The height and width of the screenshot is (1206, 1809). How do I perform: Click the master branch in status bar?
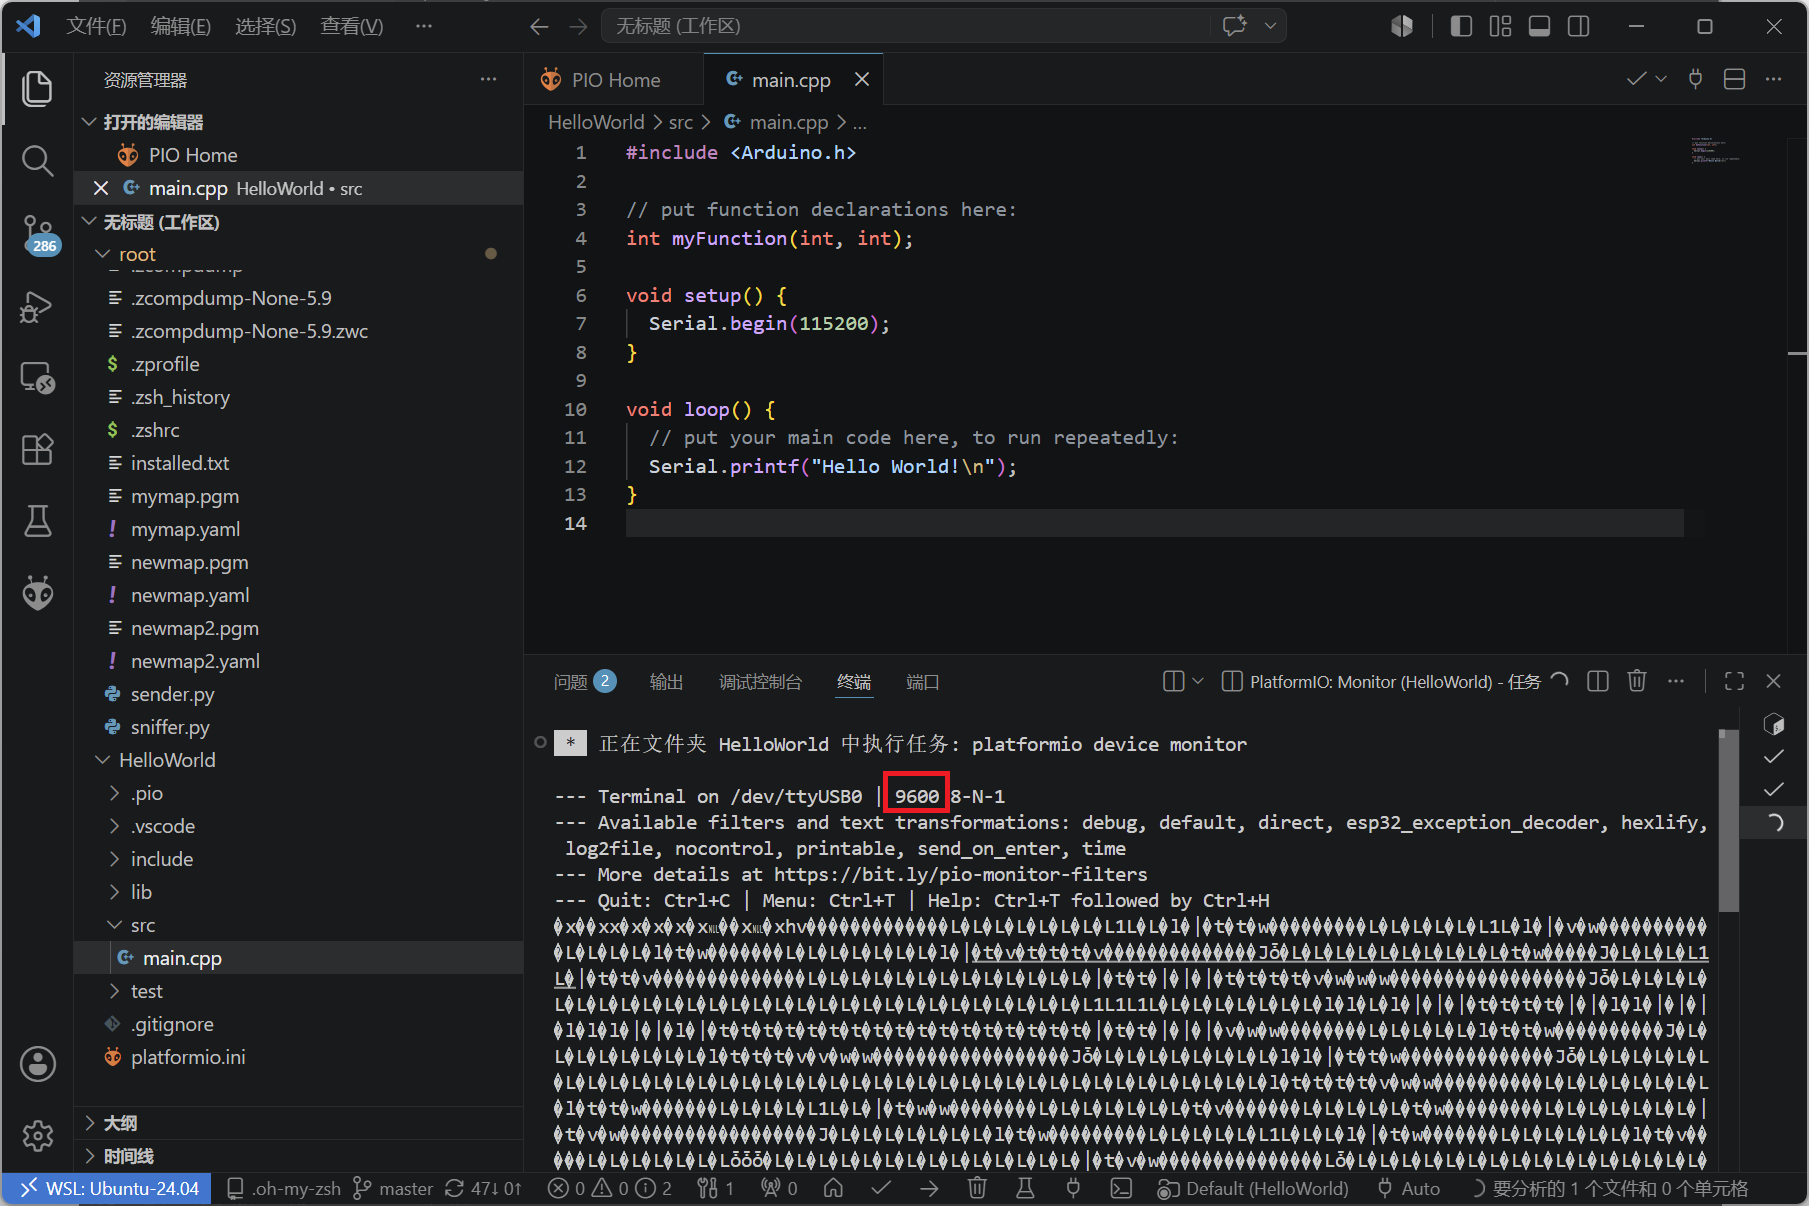[394, 1188]
